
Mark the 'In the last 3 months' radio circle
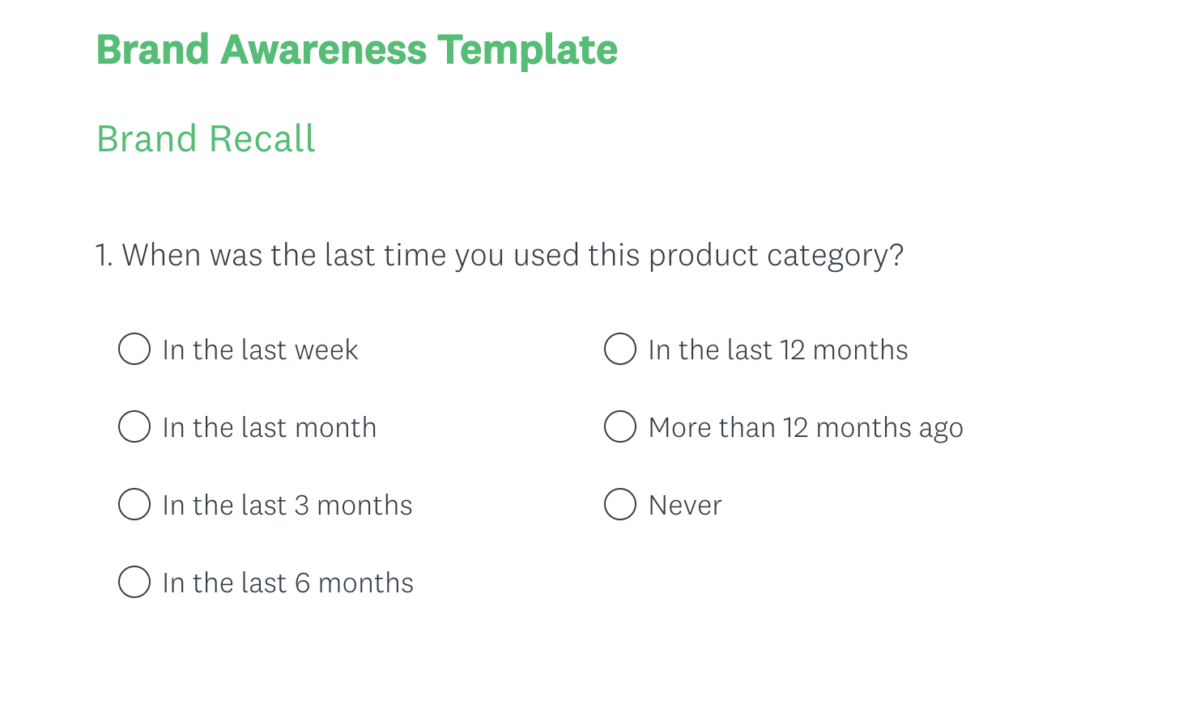point(134,505)
